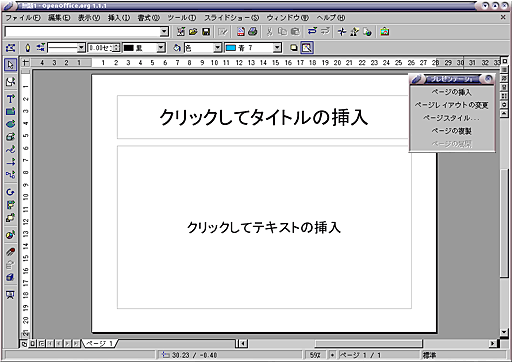The width and height of the screenshot is (512, 362).
Task: Click the black line color swatch
Action: click(x=129, y=48)
